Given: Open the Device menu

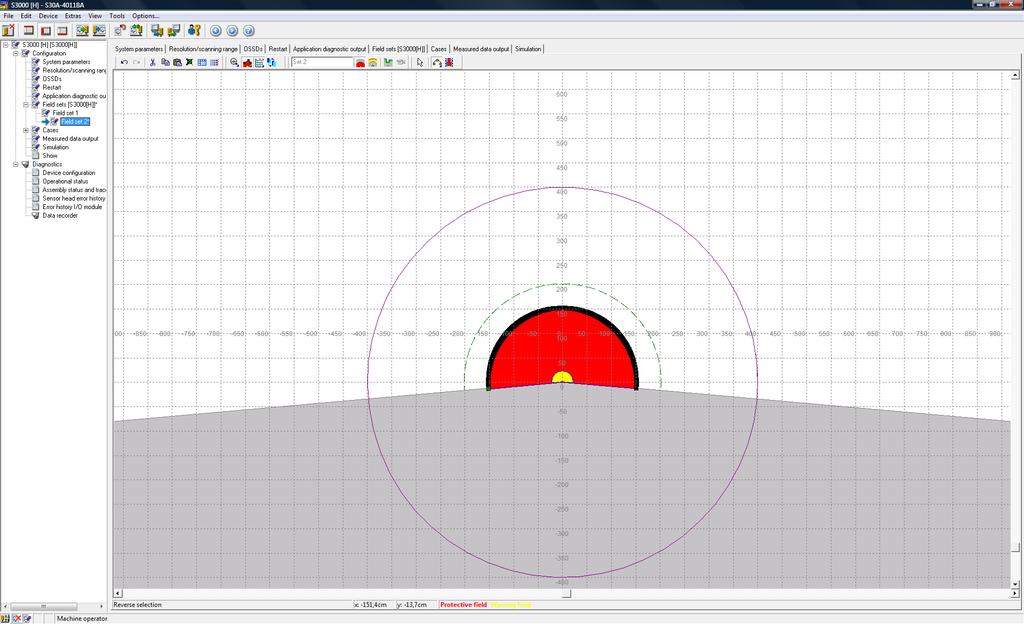Looking at the screenshot, I should 48,16.
